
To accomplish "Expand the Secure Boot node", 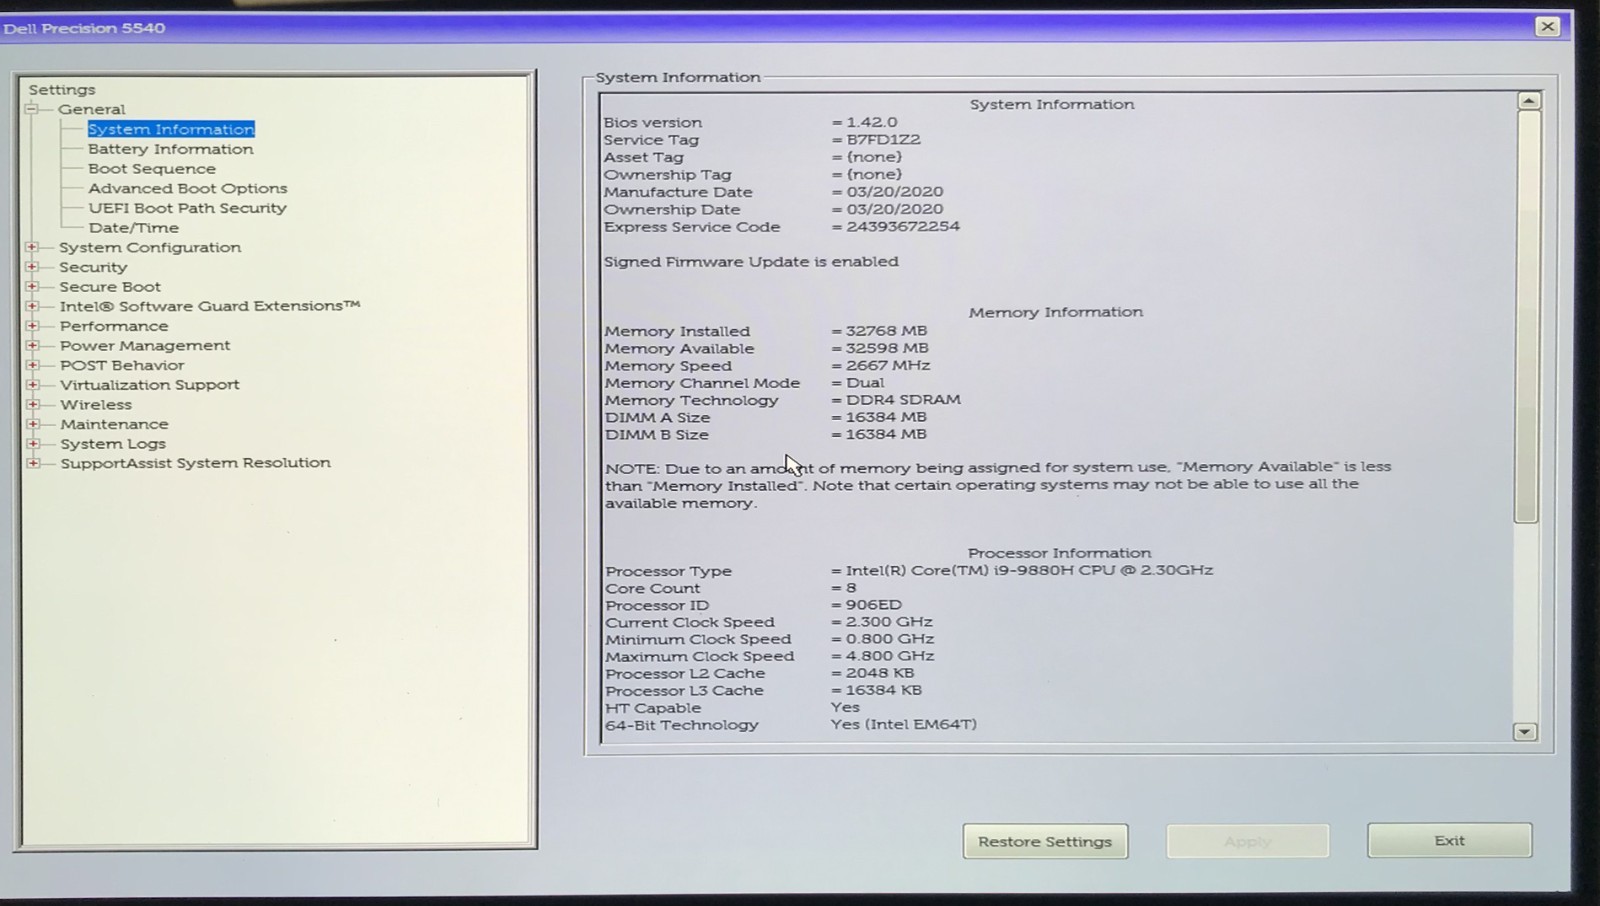I will coord(32,286).
